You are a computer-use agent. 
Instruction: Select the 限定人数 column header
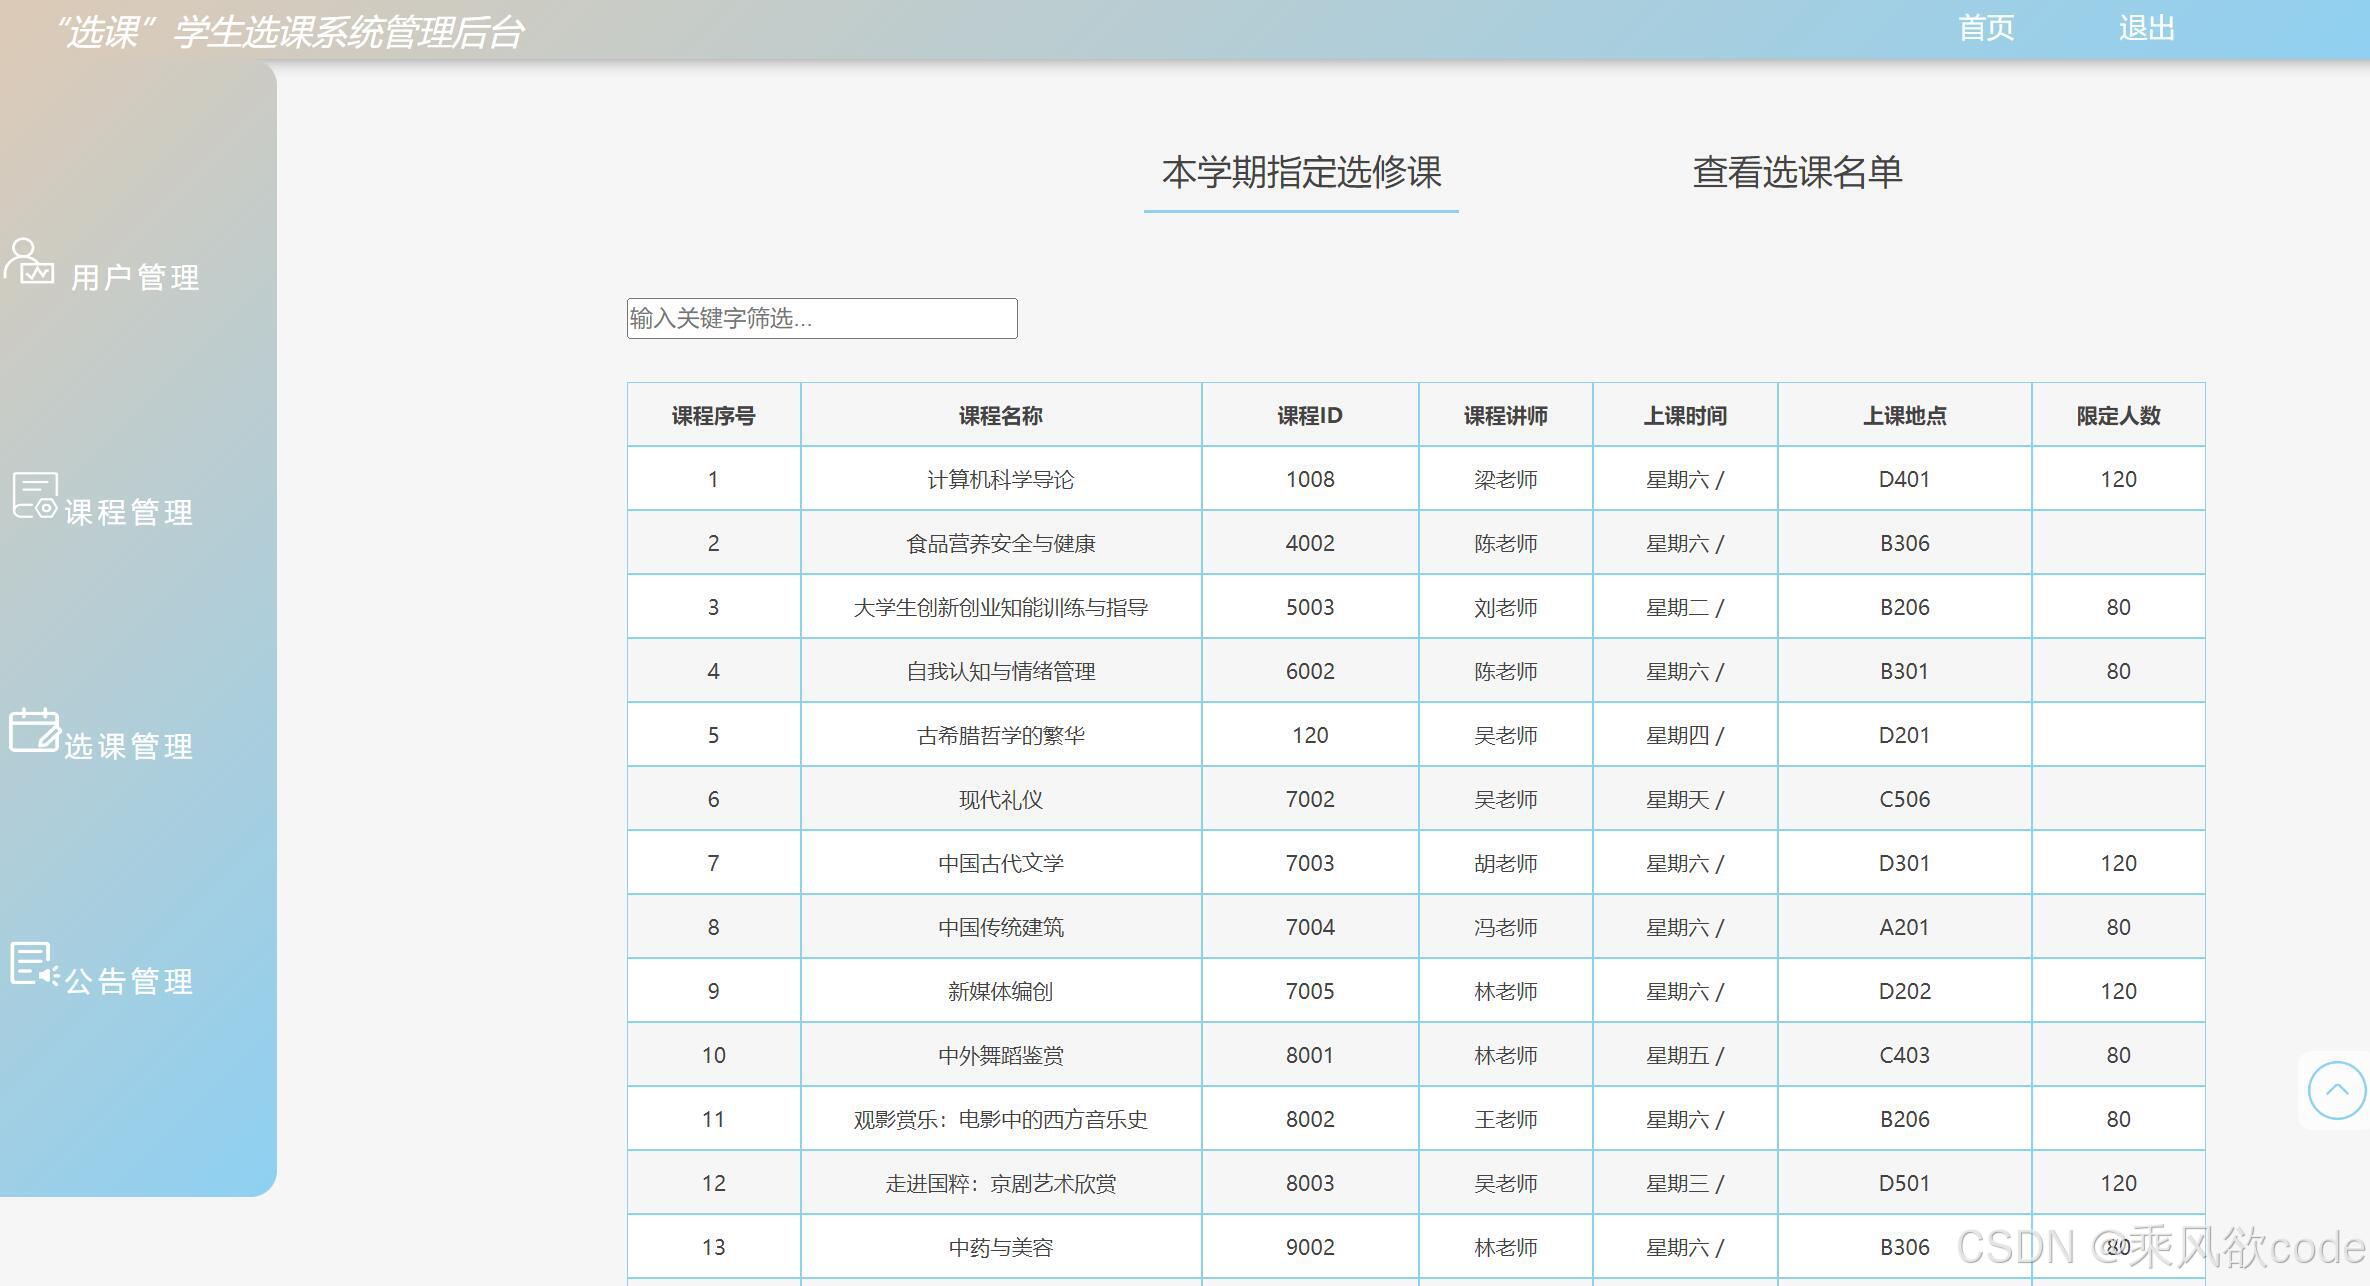(x=2117, y=414)
